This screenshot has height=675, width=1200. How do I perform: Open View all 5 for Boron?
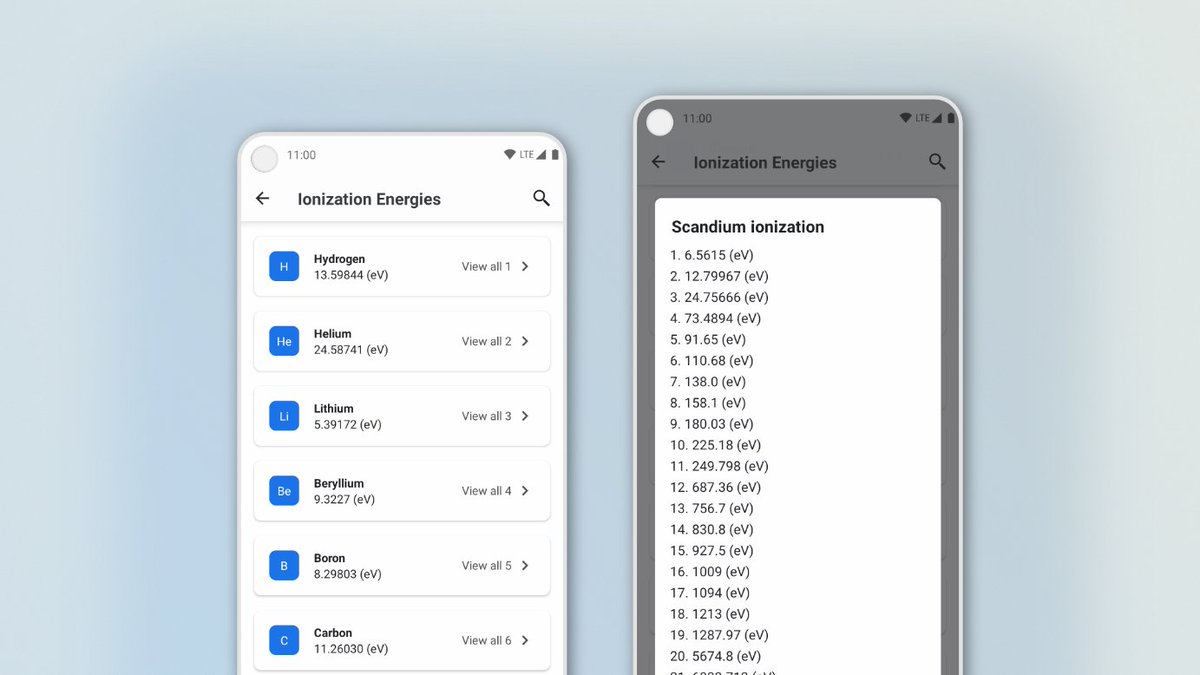click(x=486, y=565)
